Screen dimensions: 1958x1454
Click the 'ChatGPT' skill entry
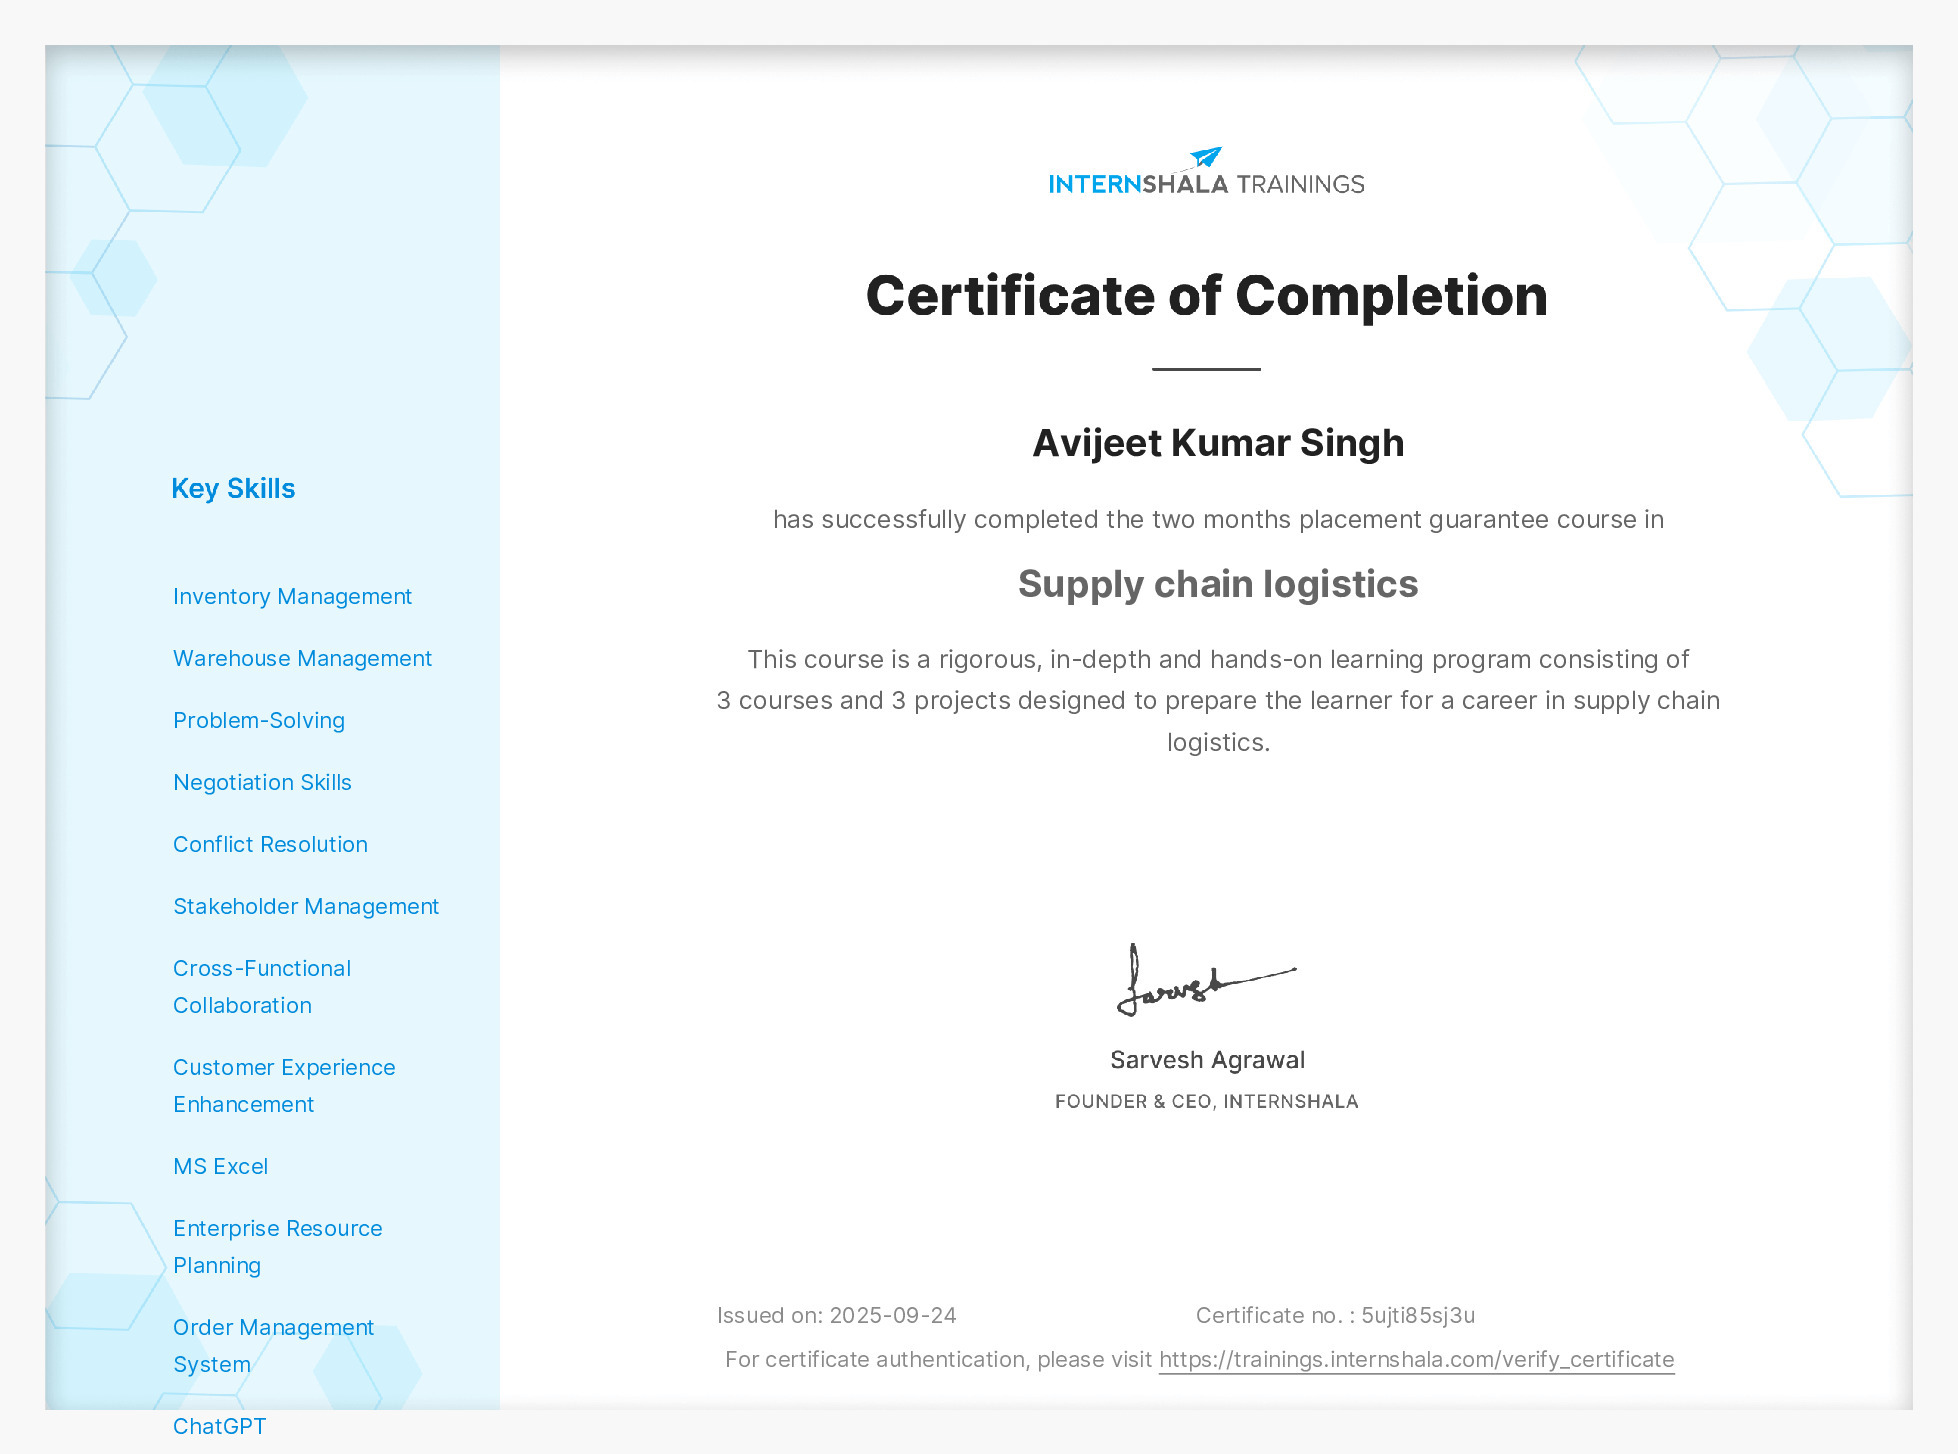(x=220, y=1427)
